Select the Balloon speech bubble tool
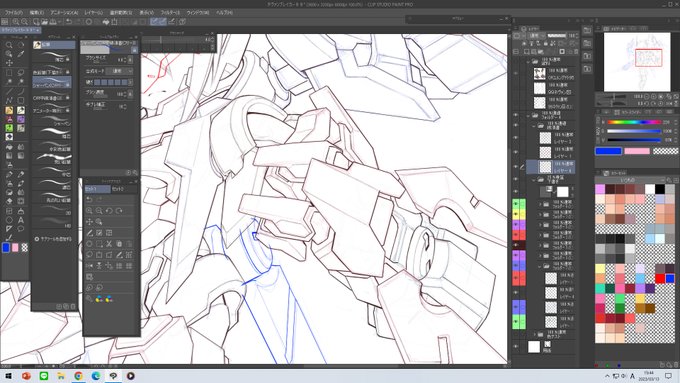Image resolution: width=680 pixels, height=383 pixels. [x=20, y=229]
